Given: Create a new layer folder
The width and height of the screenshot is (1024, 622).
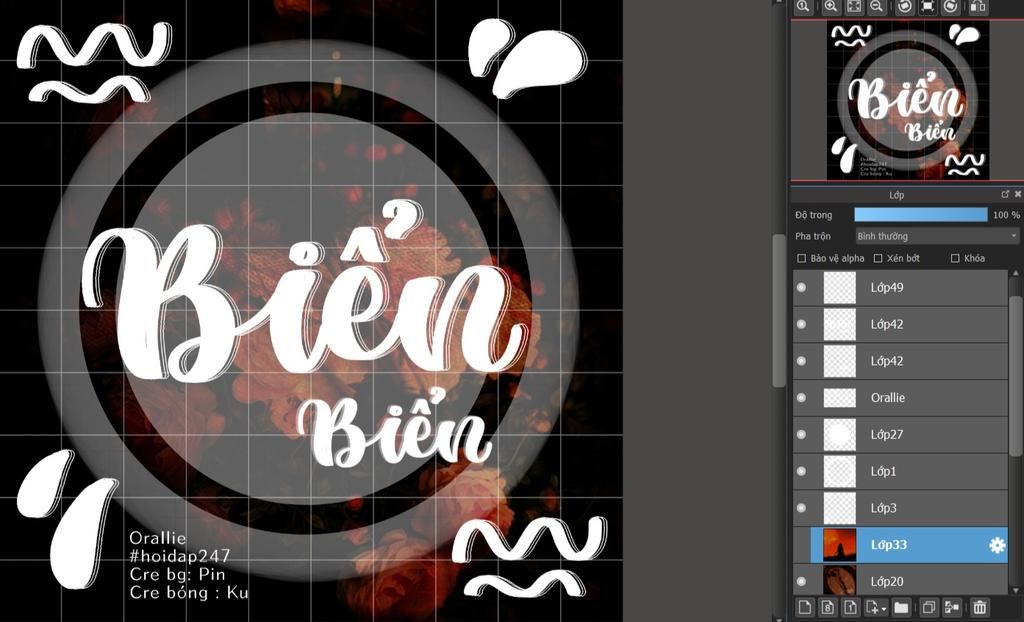Looking at the screenshot, I should pos(901,607).
